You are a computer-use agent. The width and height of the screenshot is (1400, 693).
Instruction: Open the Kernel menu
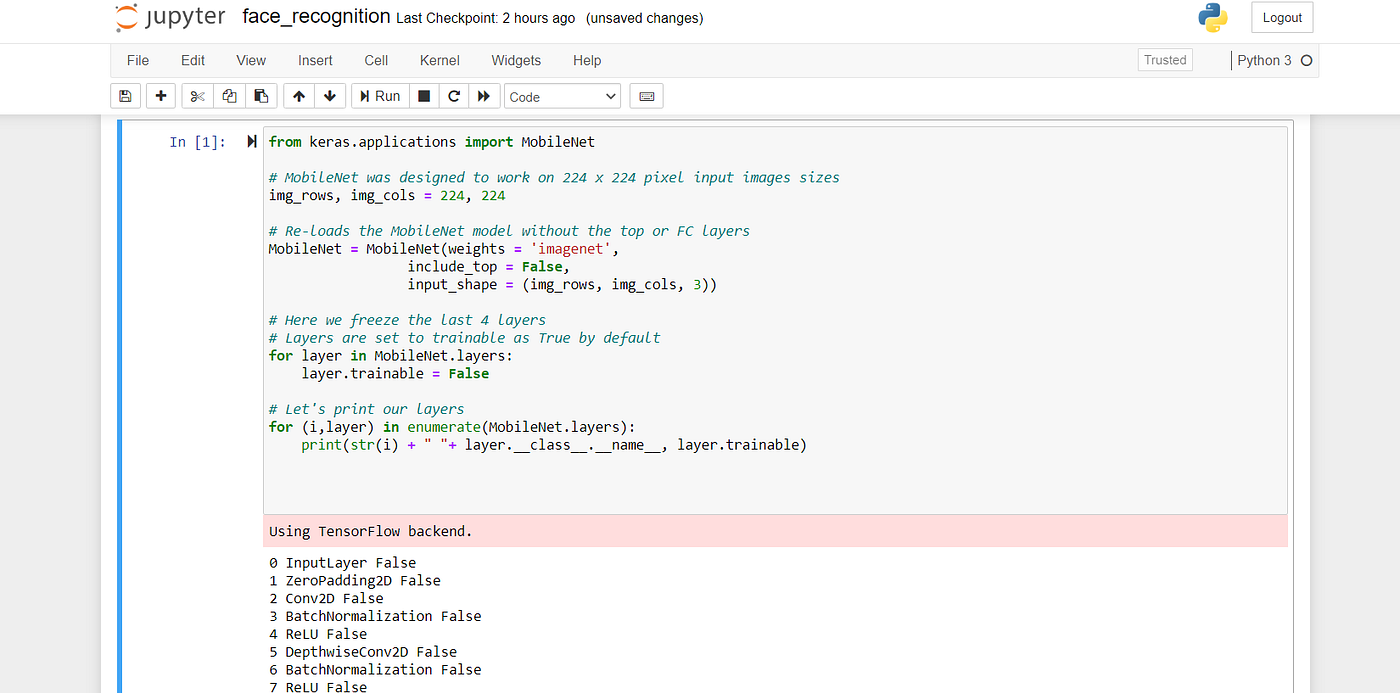tap(440, 60)
